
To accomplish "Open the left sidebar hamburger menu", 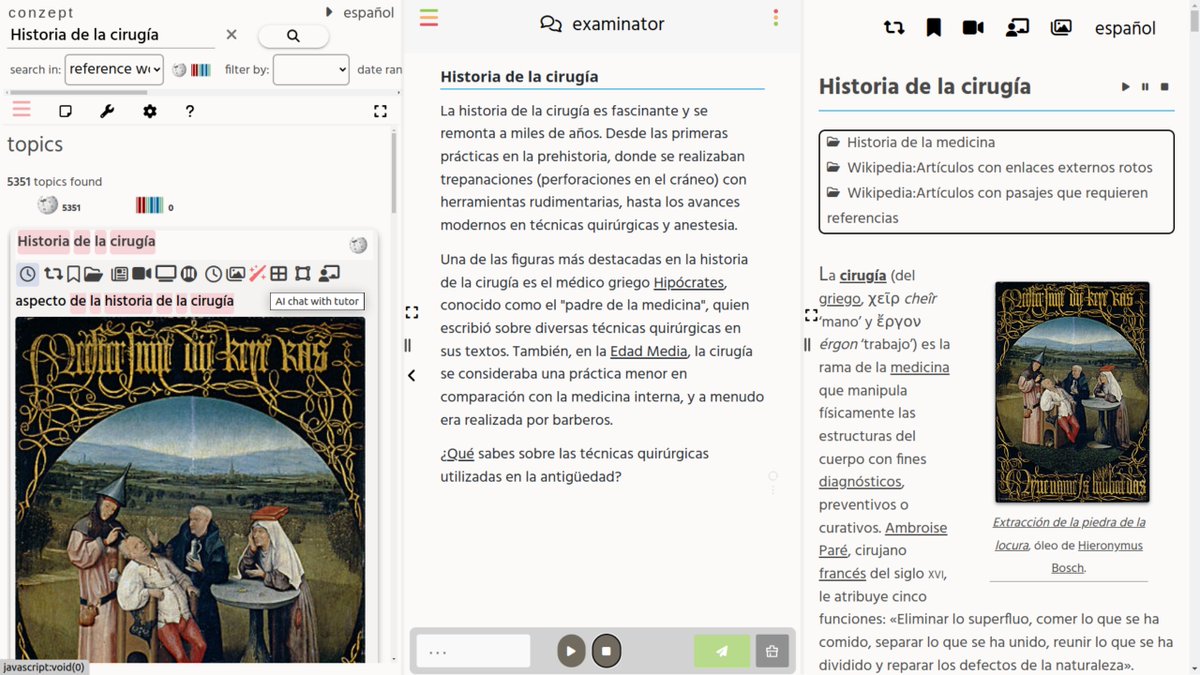I will click(x=21, y=110).
